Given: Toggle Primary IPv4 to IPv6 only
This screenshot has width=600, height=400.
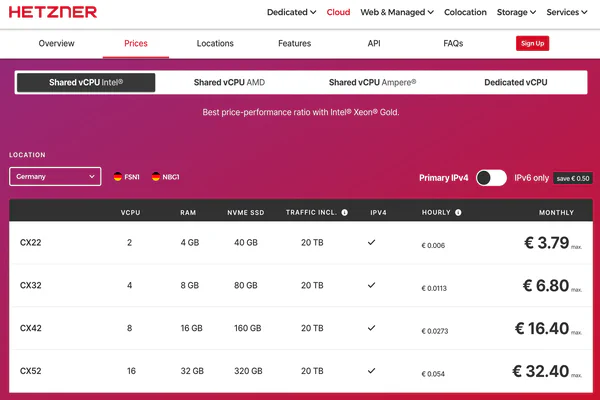Looking at the screenshot, I should [491, 178].
